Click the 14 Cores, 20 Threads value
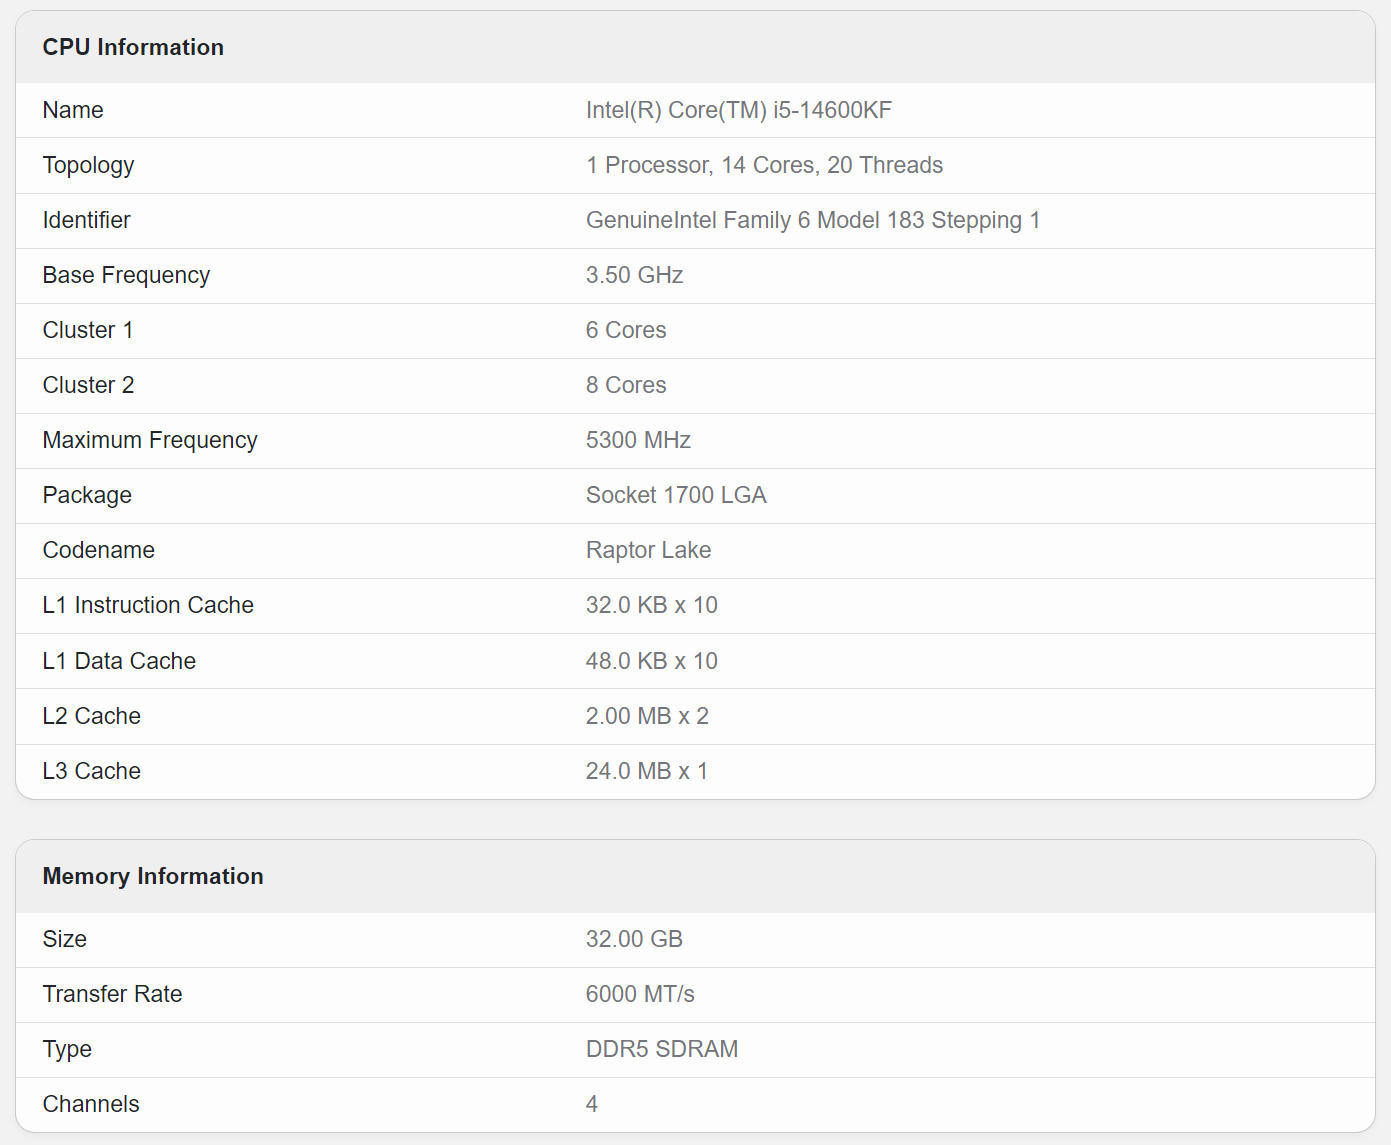Image resolution: width=1391 pixels, height=1145 pixels. 764,165
